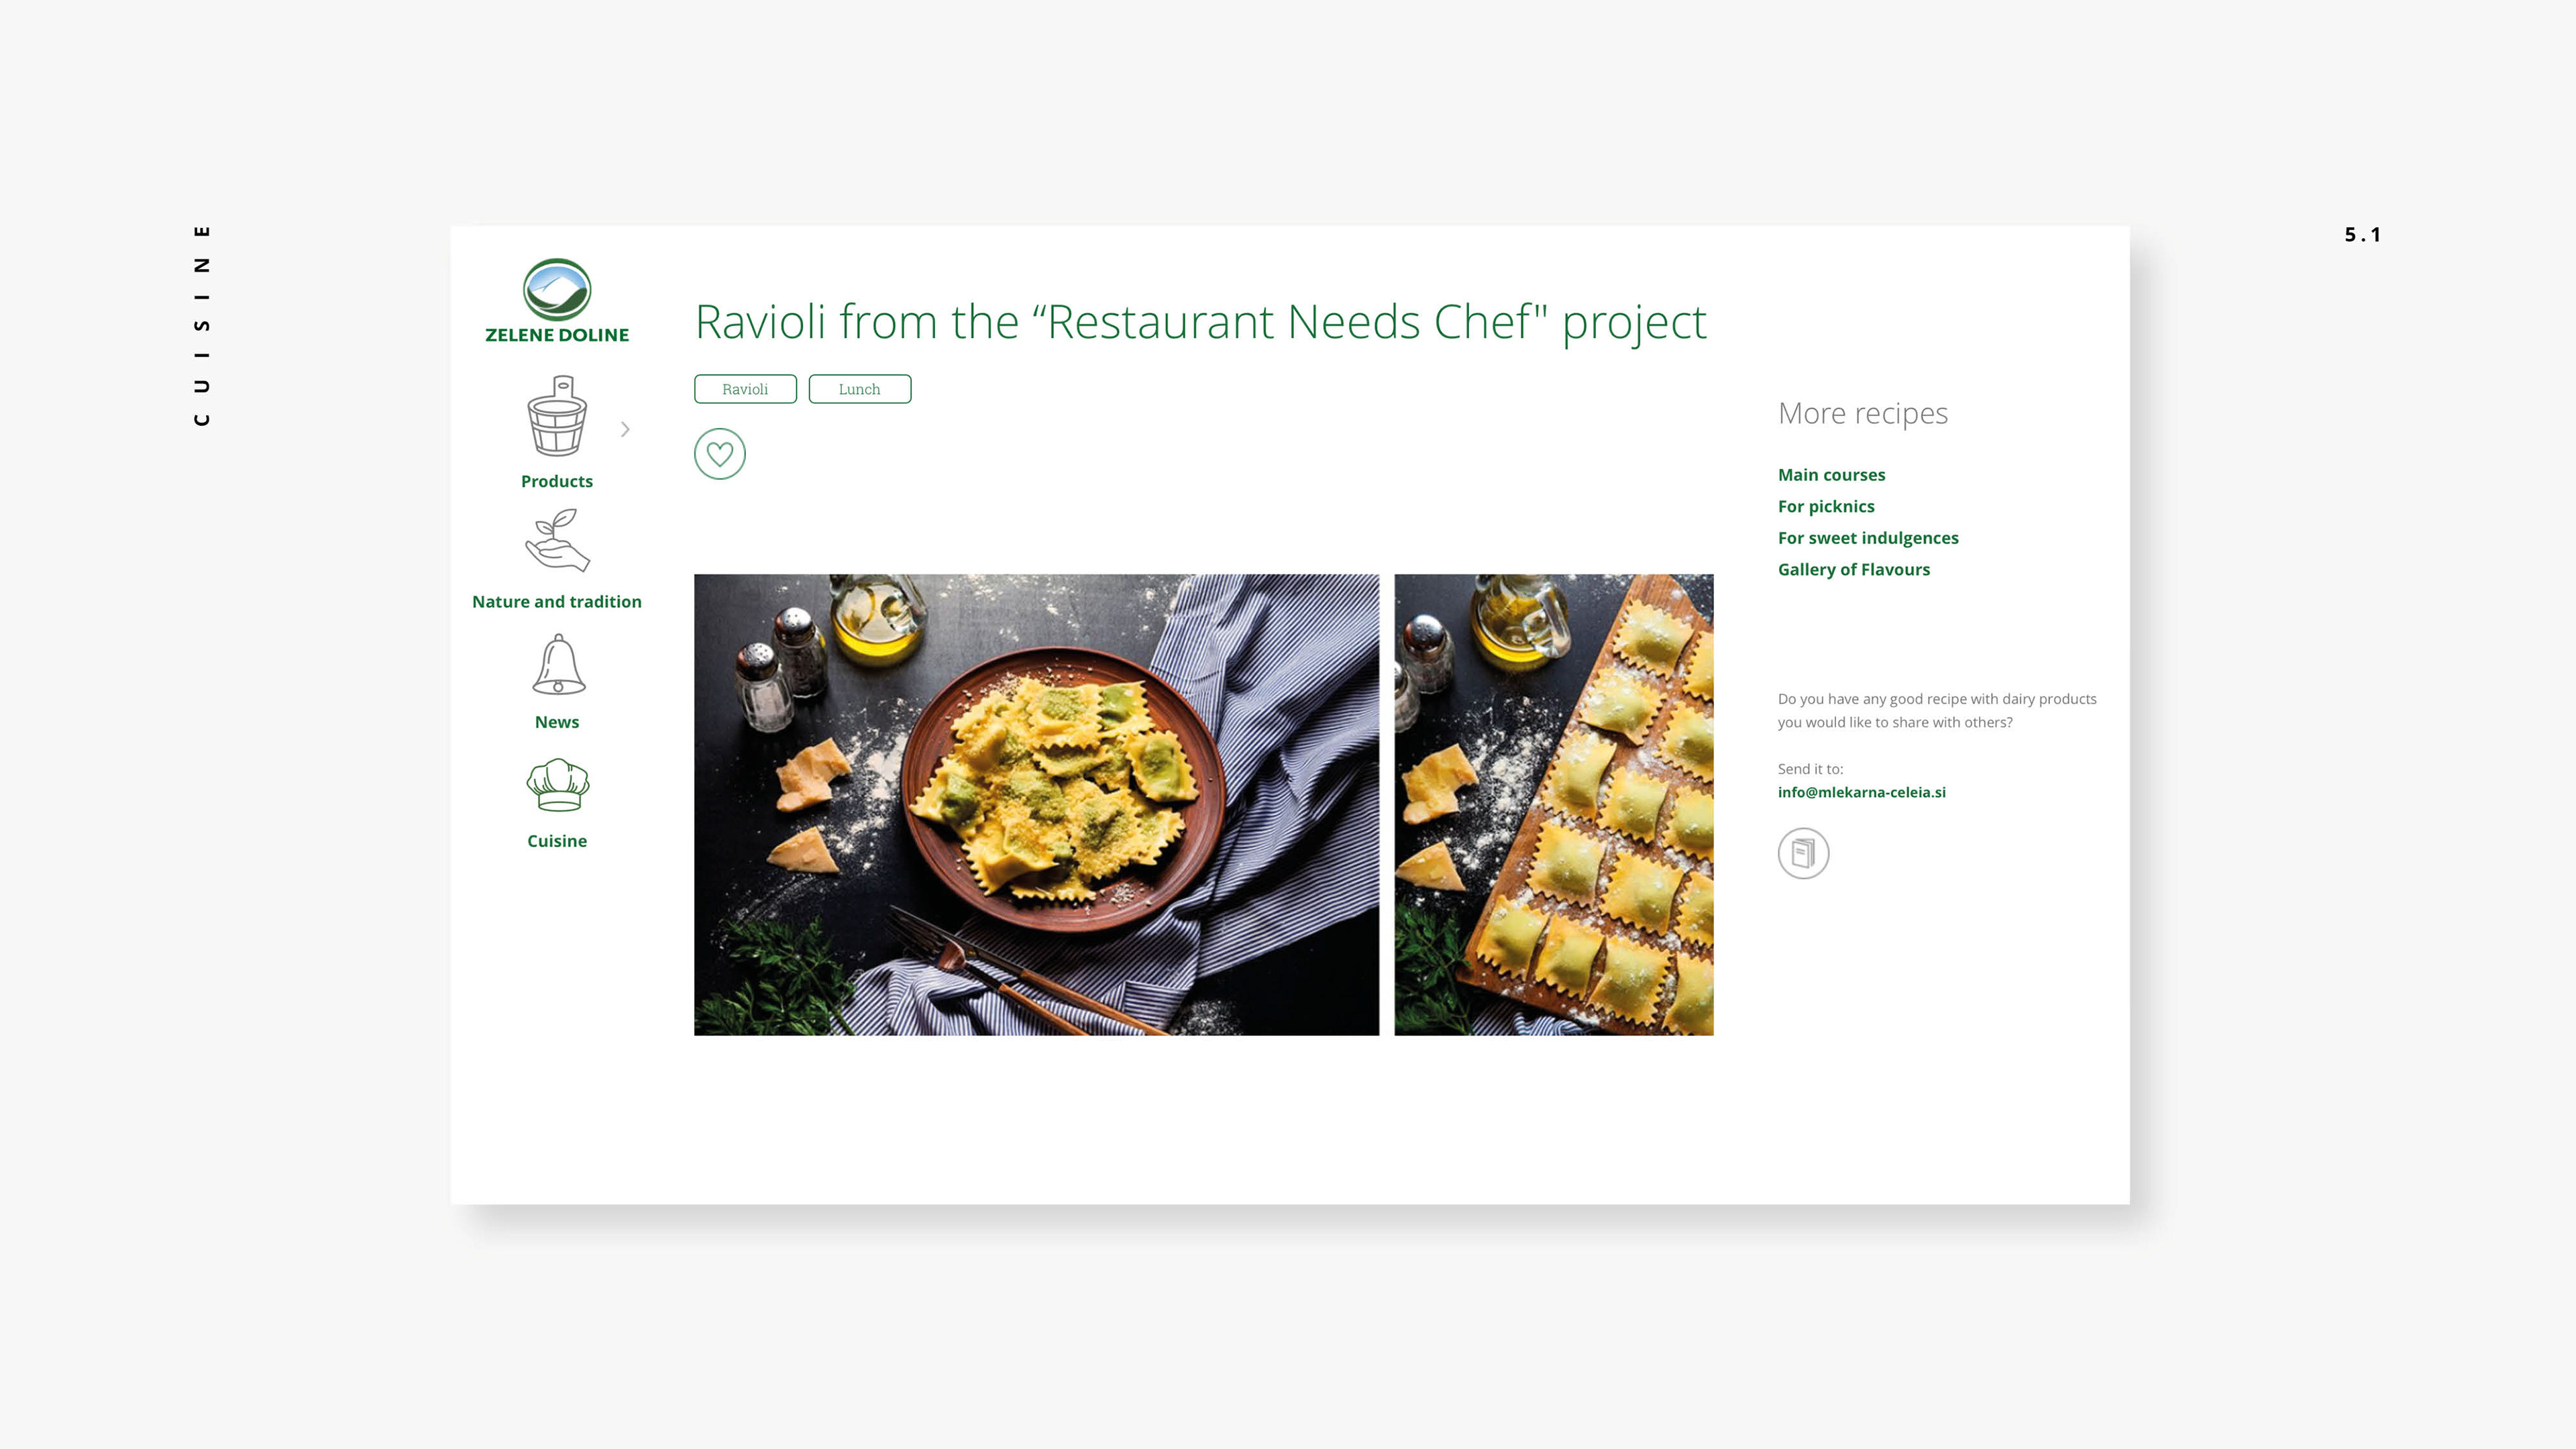View the ravioli on wooden board photo
Viewport: 2576px width, 1449px height.
(x=1553, y=804)
